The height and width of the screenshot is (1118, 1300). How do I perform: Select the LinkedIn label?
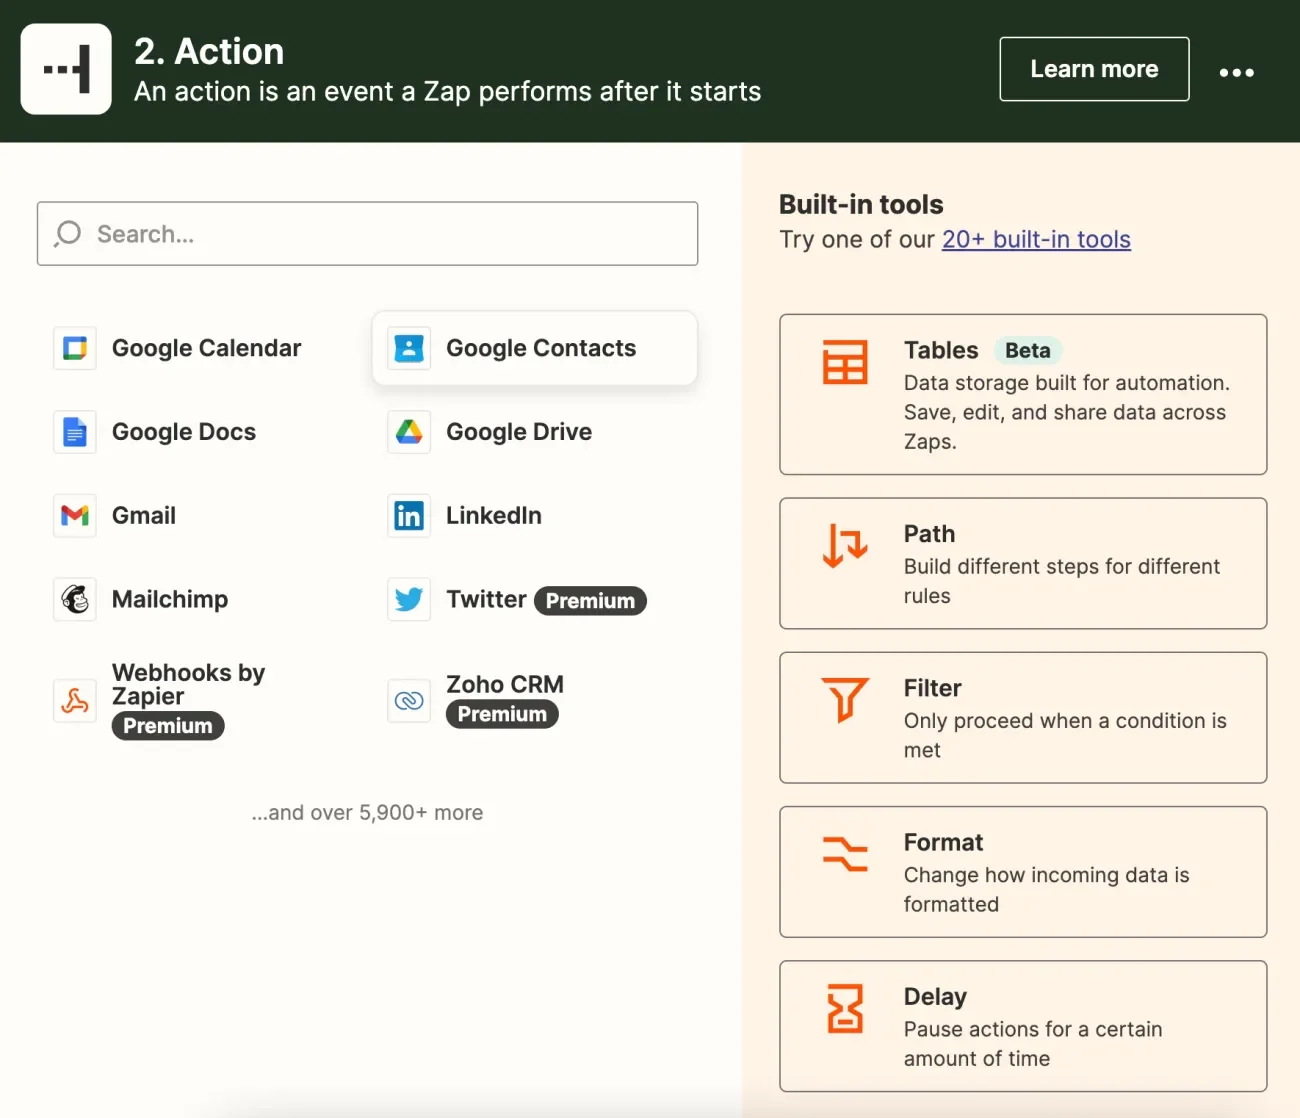(494, 516)
